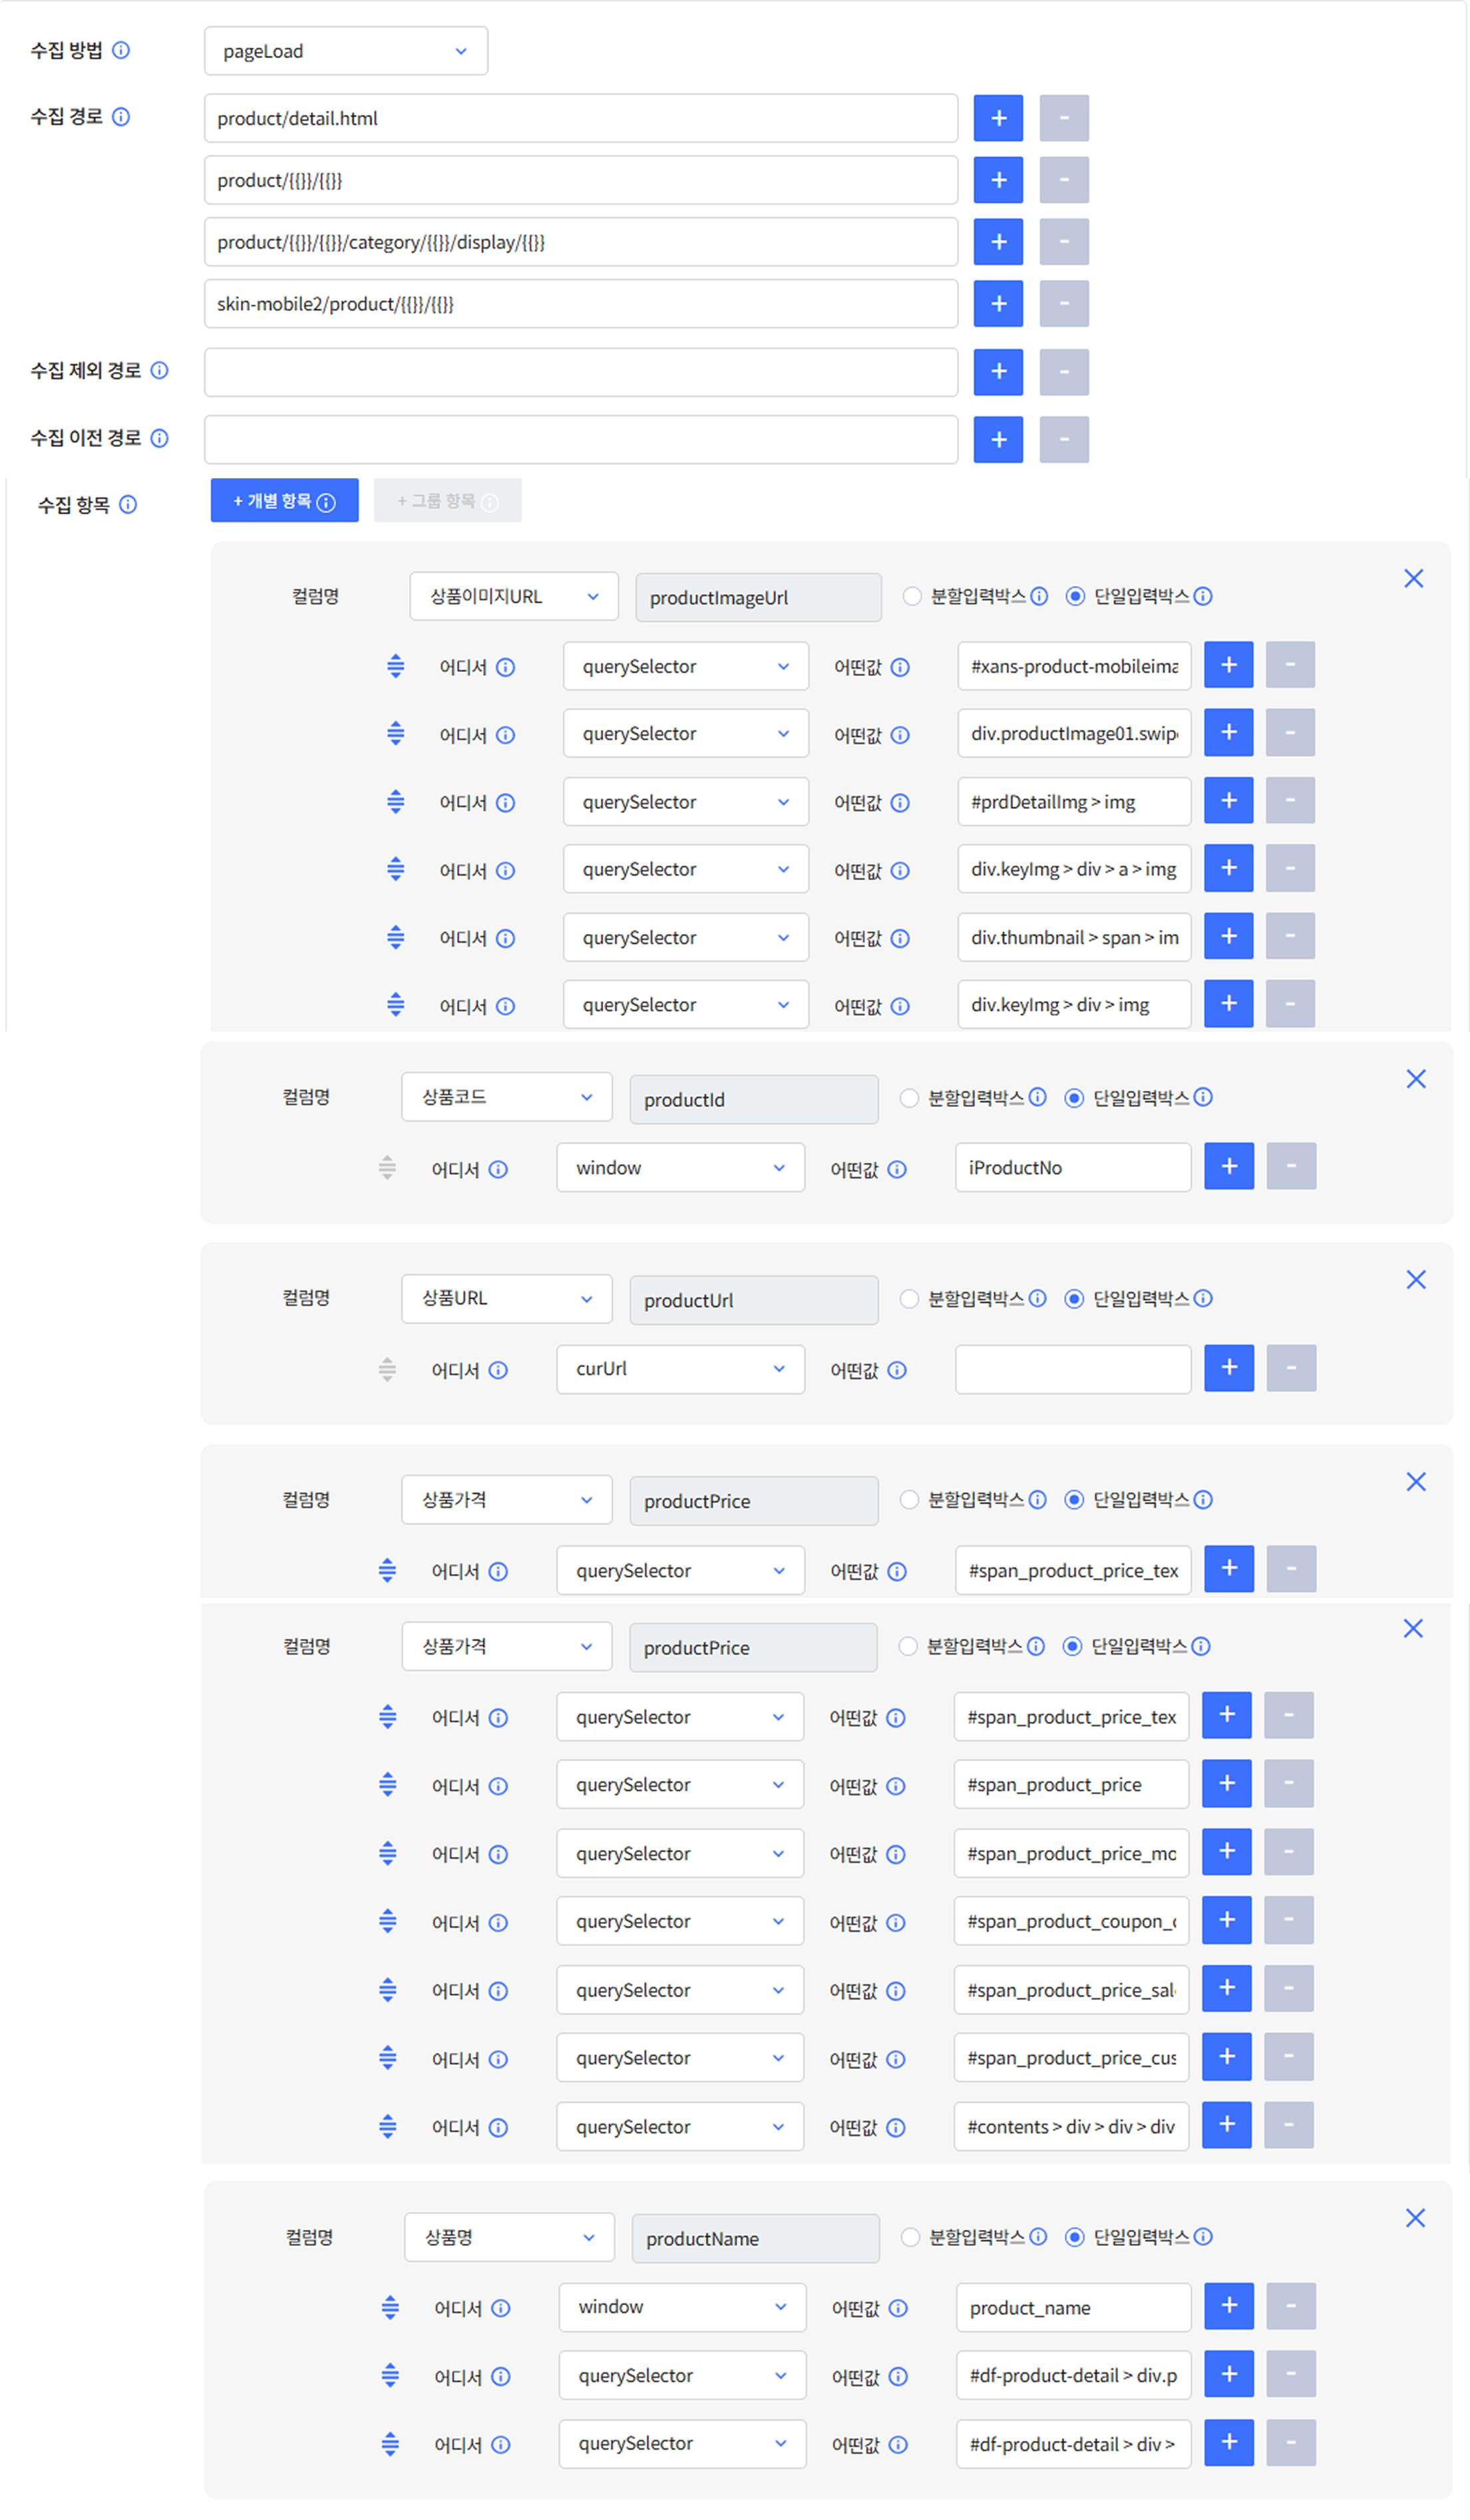Open the 상품명 column name dropdown

pyautogui.click(x=509, y=2237)
